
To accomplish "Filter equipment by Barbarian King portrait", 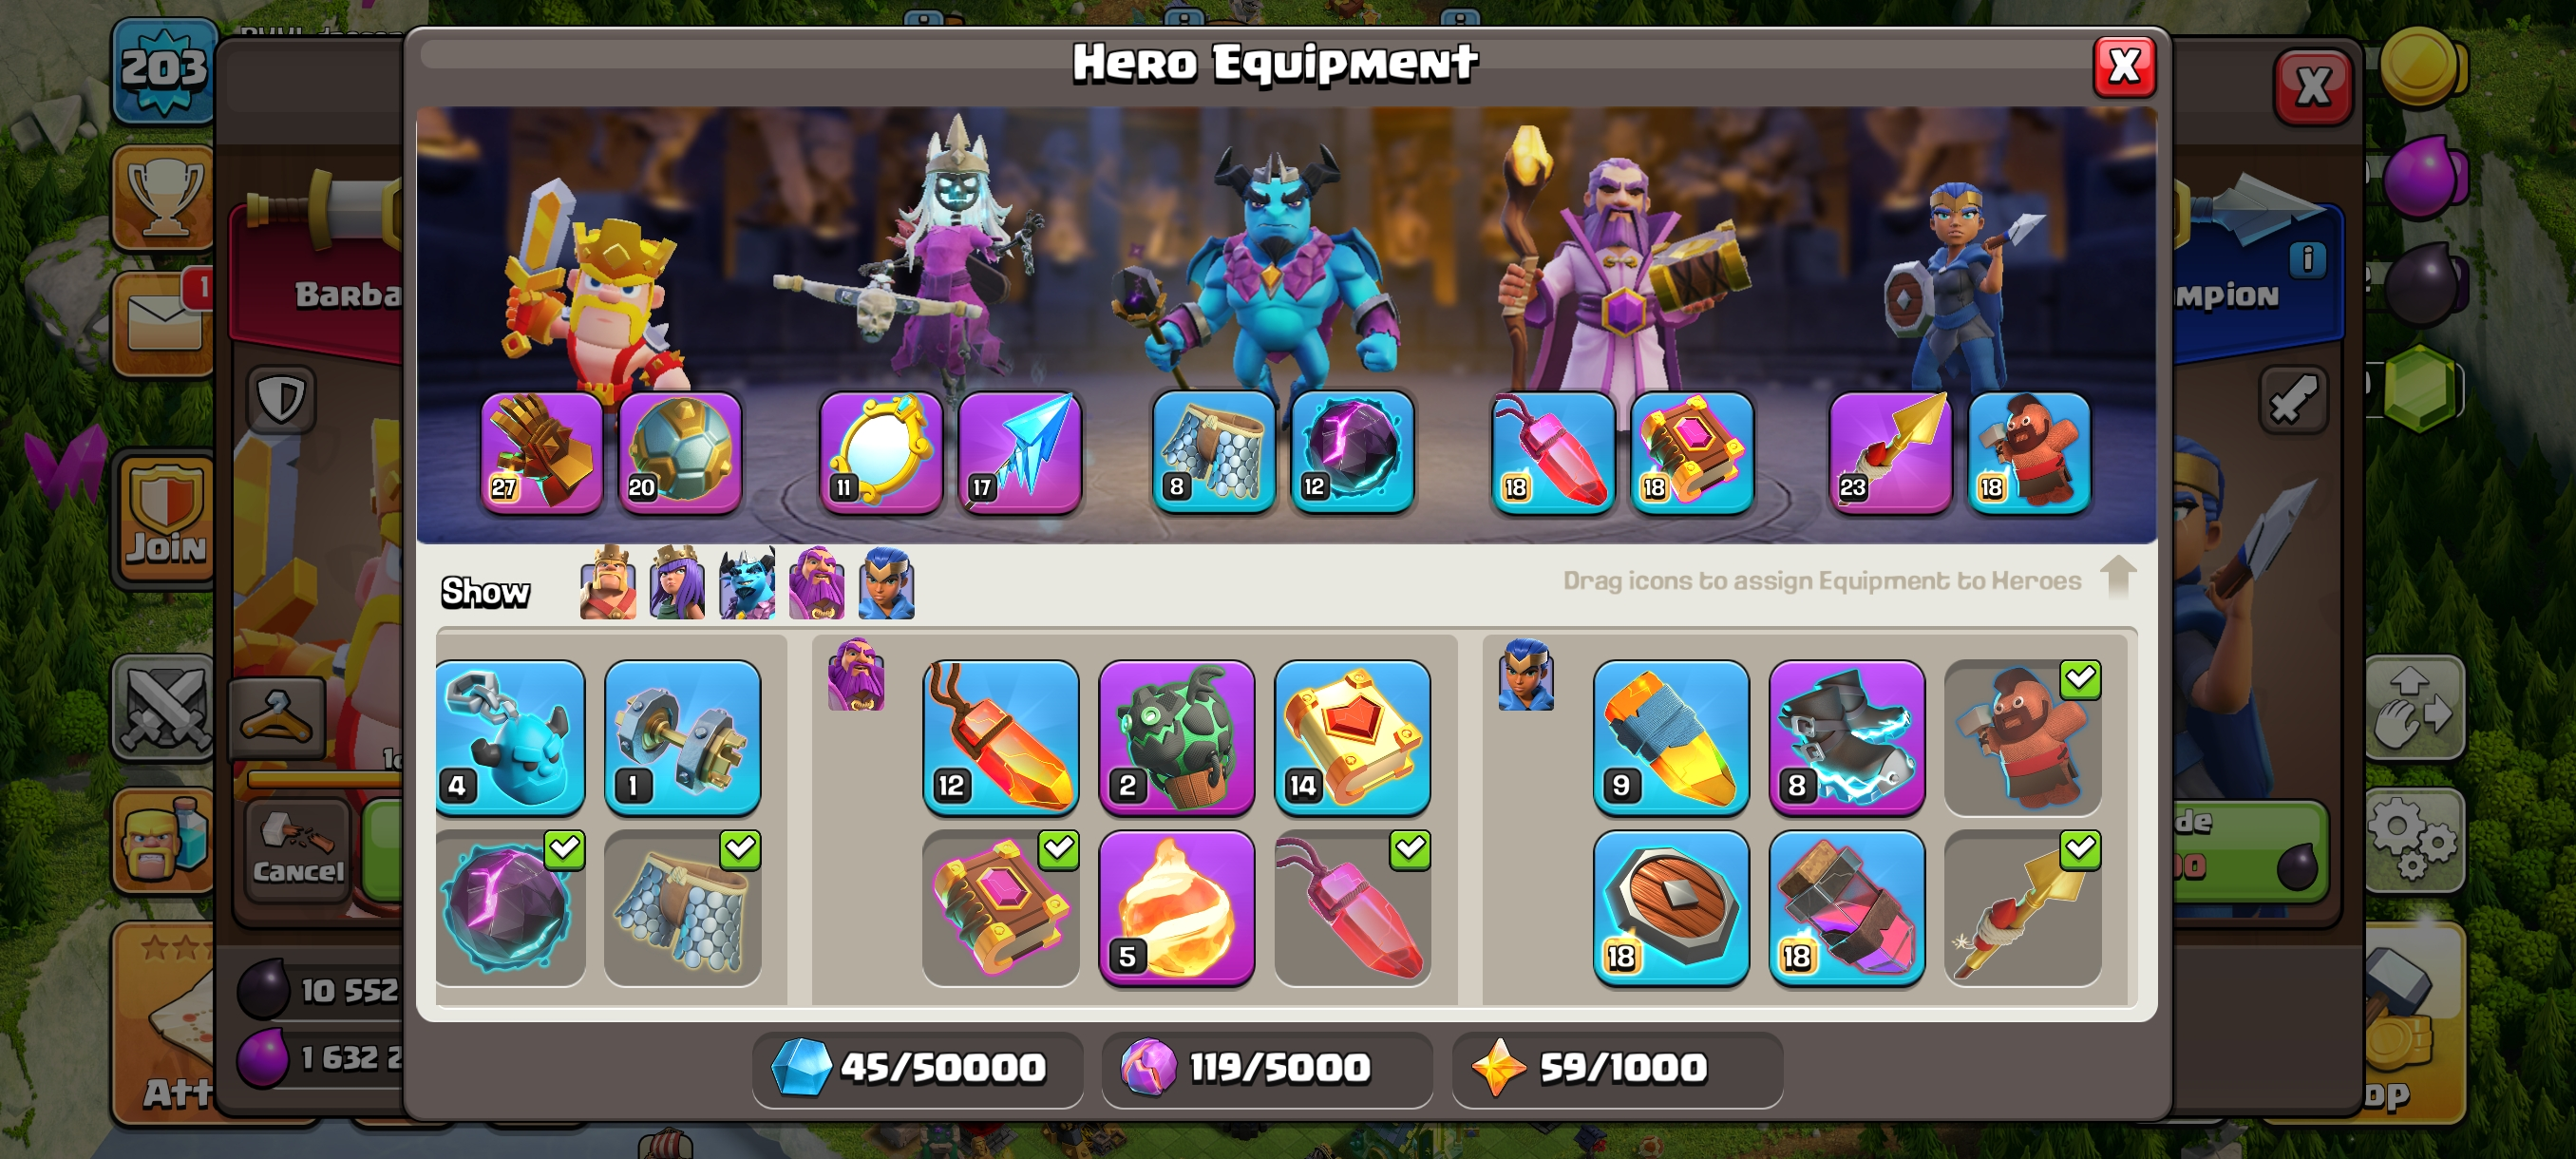I will [x=608, y=583].
